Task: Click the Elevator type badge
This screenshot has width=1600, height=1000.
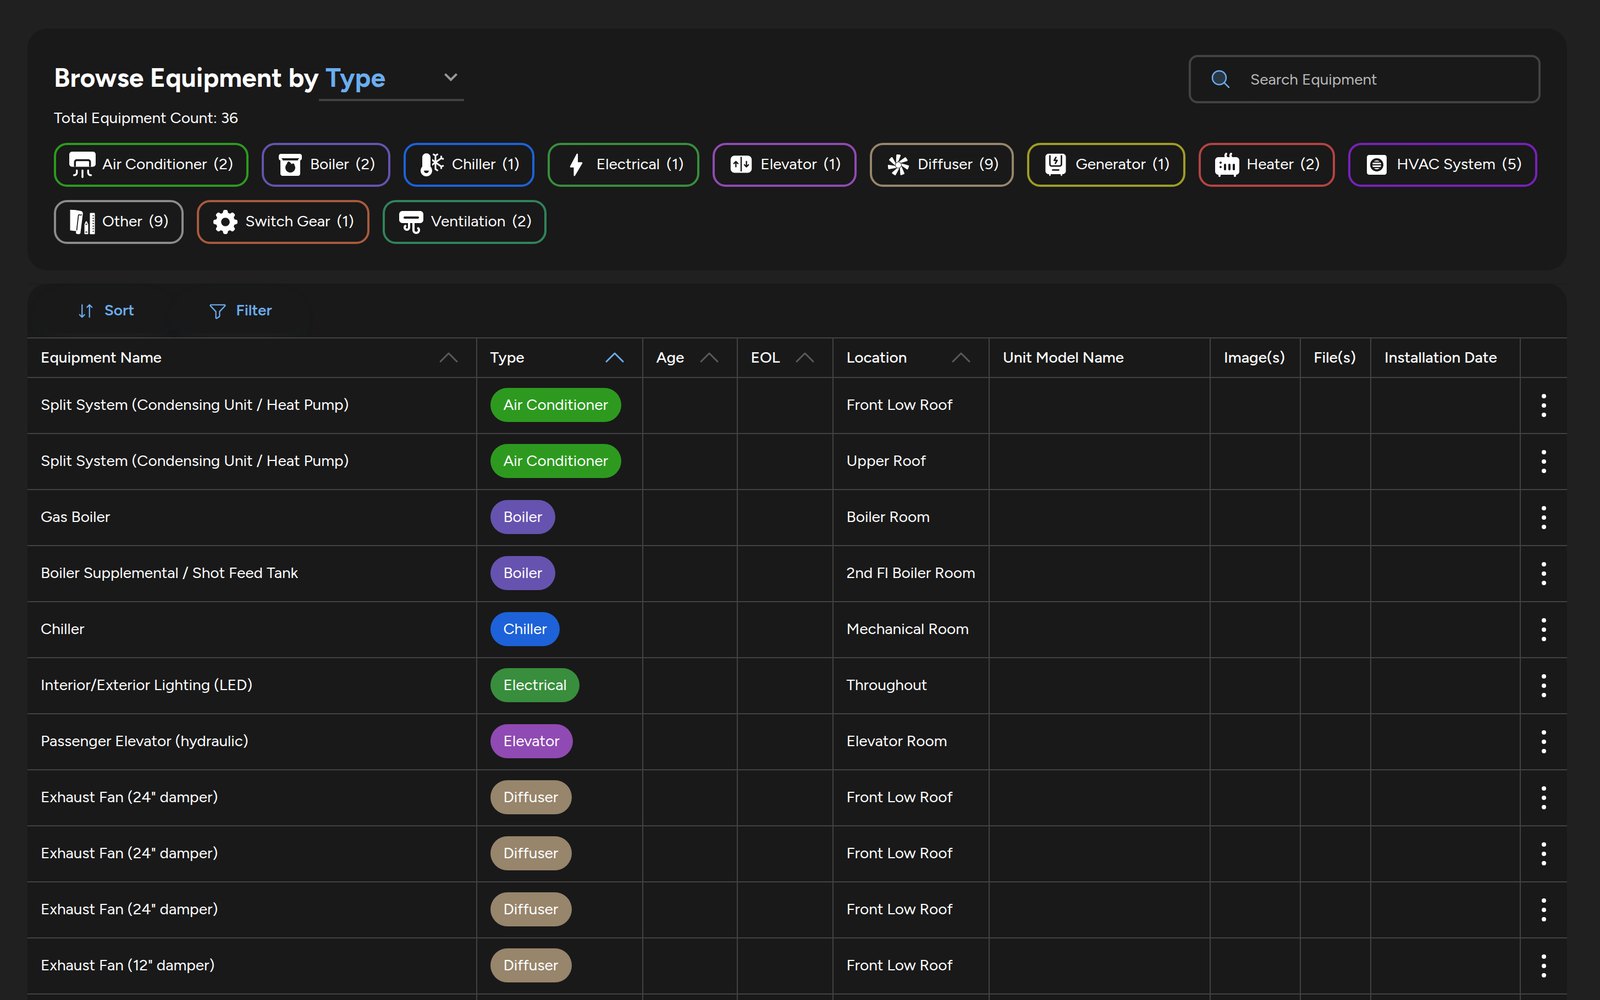Action: point(531,741)
